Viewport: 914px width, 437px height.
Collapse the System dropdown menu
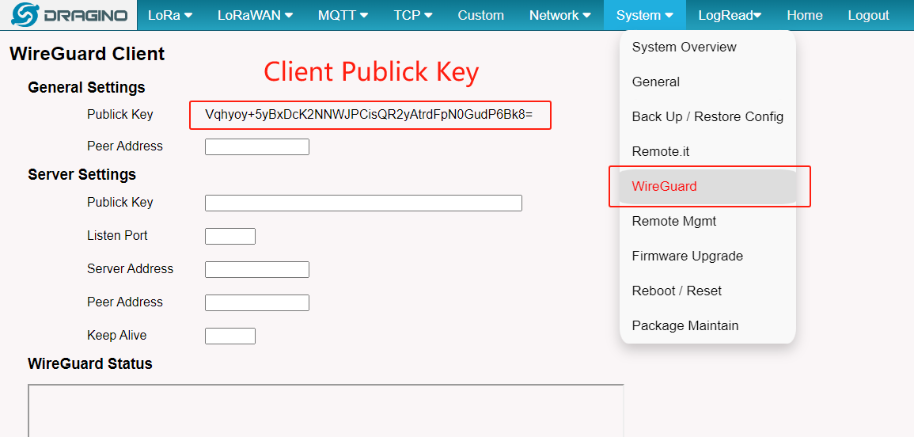[645, 16]
